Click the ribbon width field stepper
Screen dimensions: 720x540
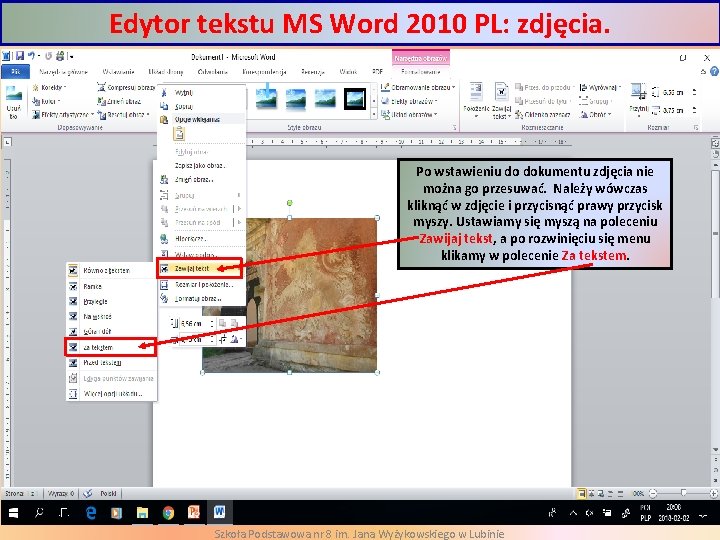tap(695, 110)
